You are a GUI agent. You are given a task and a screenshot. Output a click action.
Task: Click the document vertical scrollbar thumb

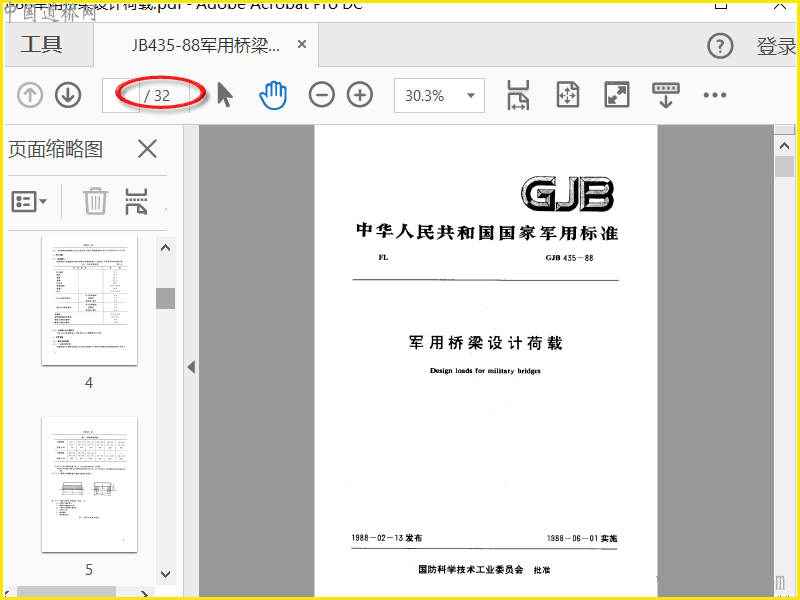(784, 167)
